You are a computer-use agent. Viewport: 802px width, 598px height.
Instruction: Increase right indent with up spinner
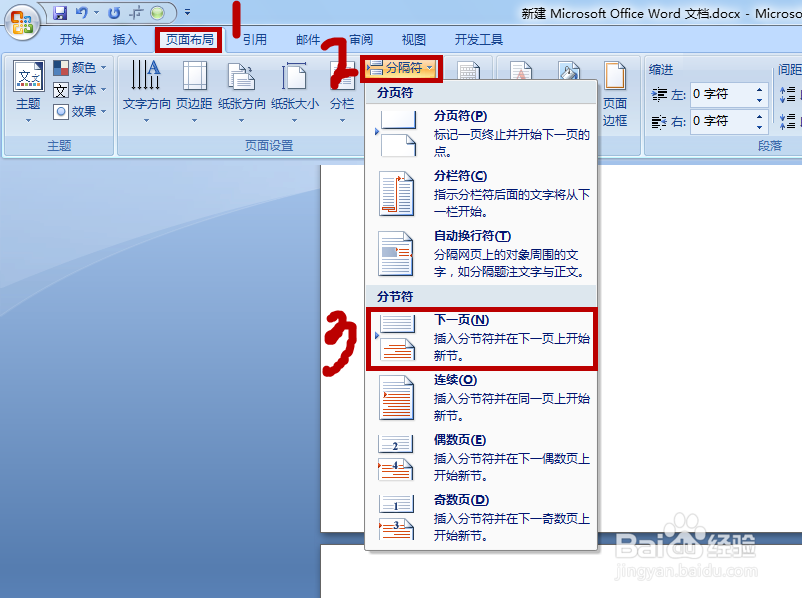(x=760, y=116)
